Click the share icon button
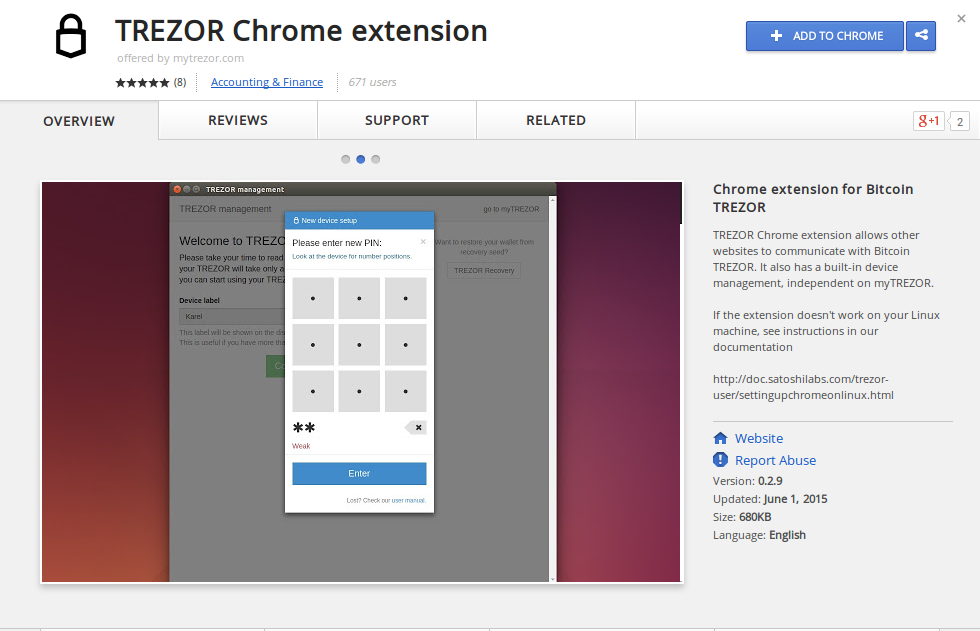 921,36
